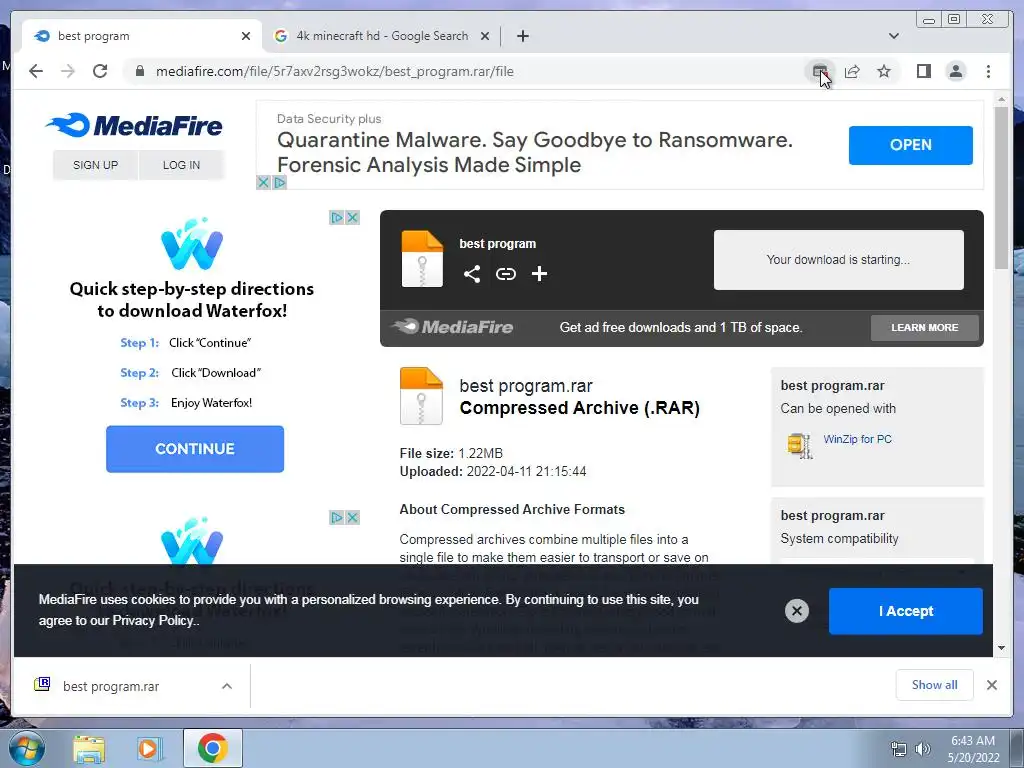Open the Windows Start menu
The image size is (1024, 768).
(27, 748)
